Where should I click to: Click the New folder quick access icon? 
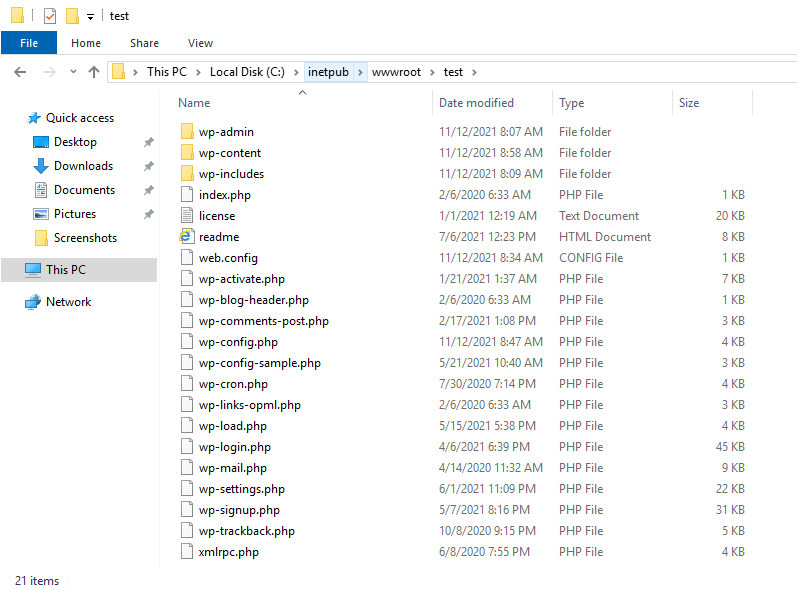coord(72,16)
